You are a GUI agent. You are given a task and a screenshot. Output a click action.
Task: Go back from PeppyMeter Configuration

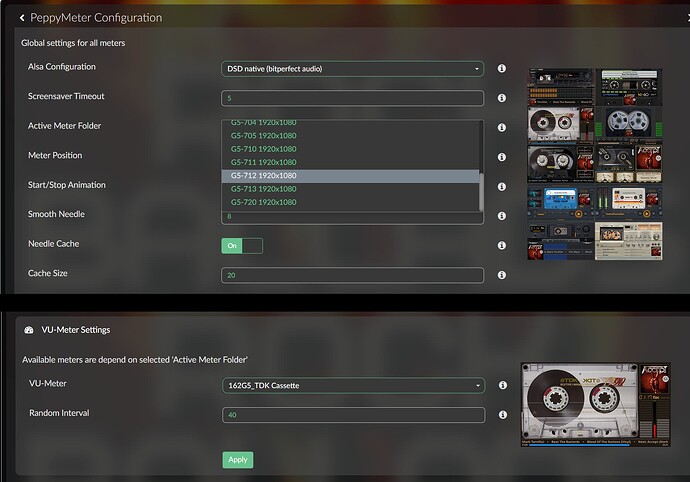coord(22,18)
